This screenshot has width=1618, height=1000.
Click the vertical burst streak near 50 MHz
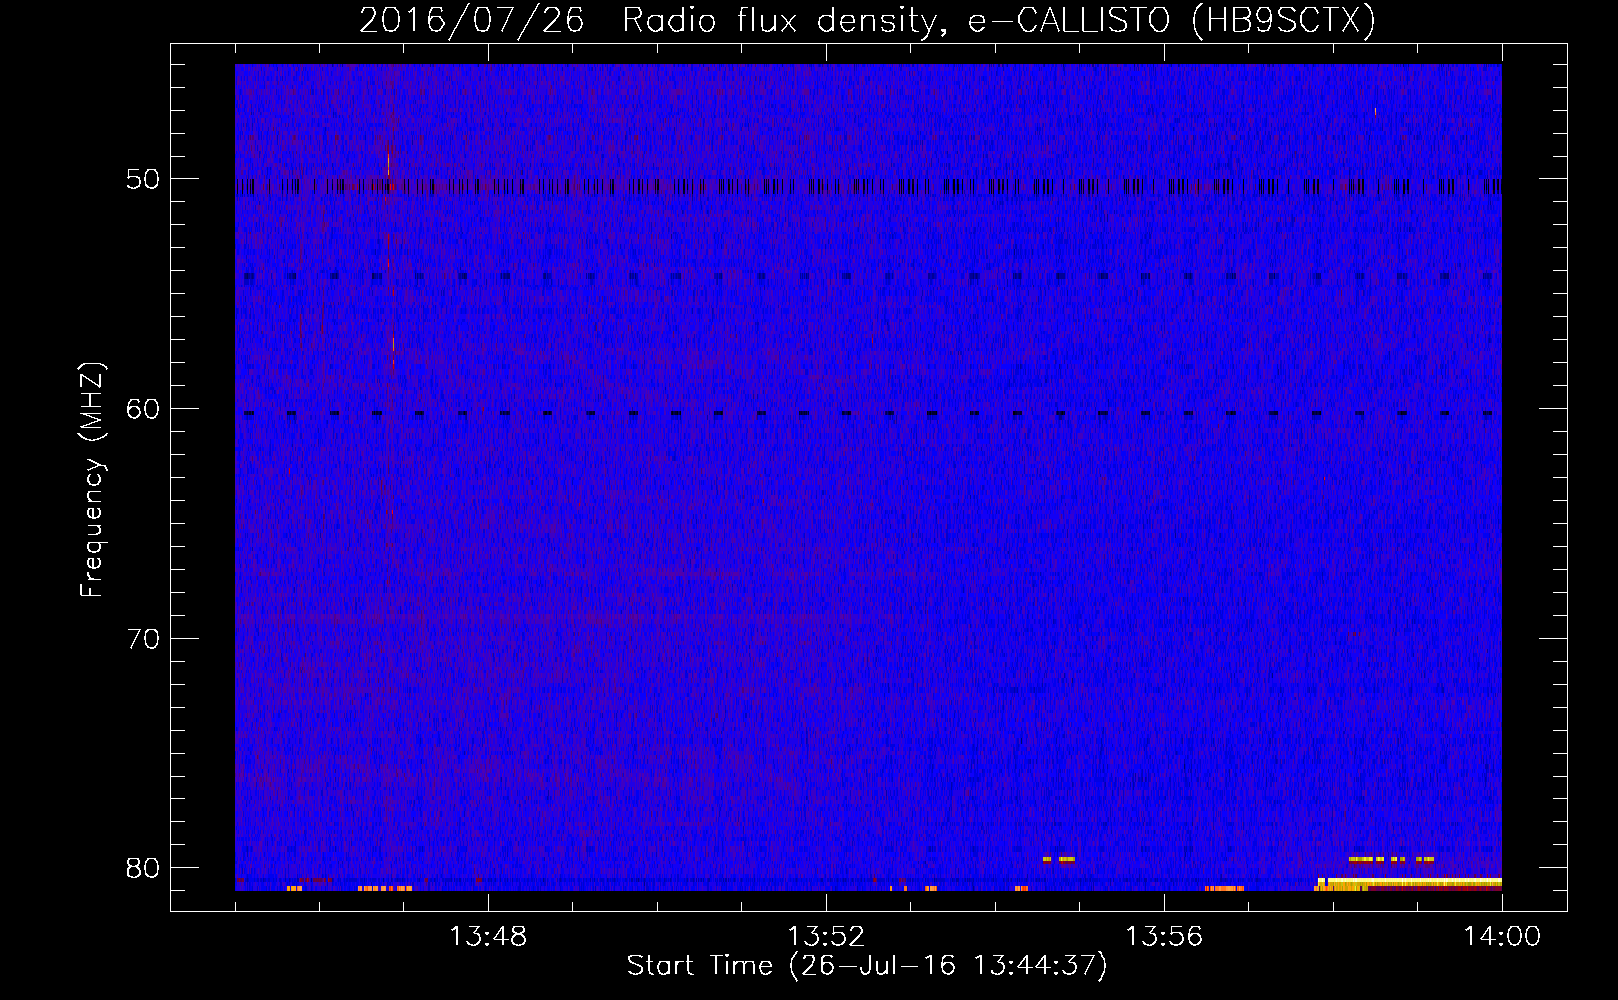click(x=388, y=165)
